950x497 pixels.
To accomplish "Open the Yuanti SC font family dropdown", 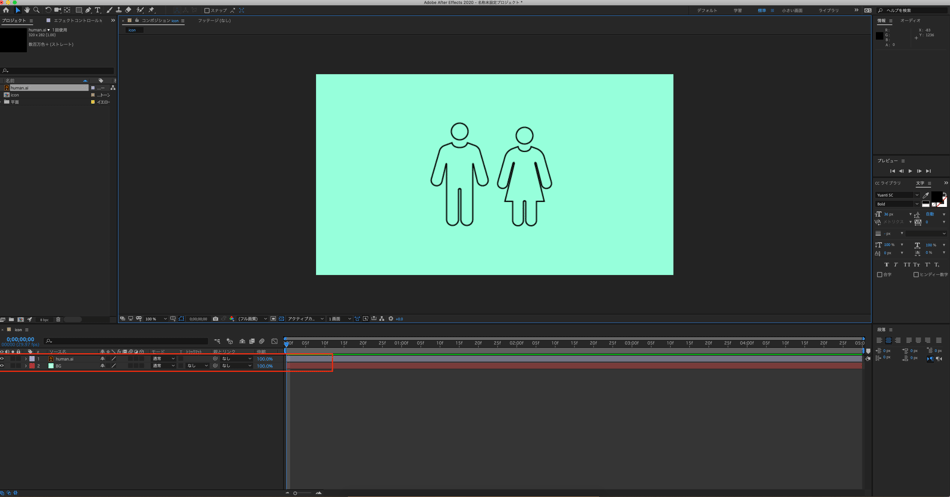I will 896,195.
